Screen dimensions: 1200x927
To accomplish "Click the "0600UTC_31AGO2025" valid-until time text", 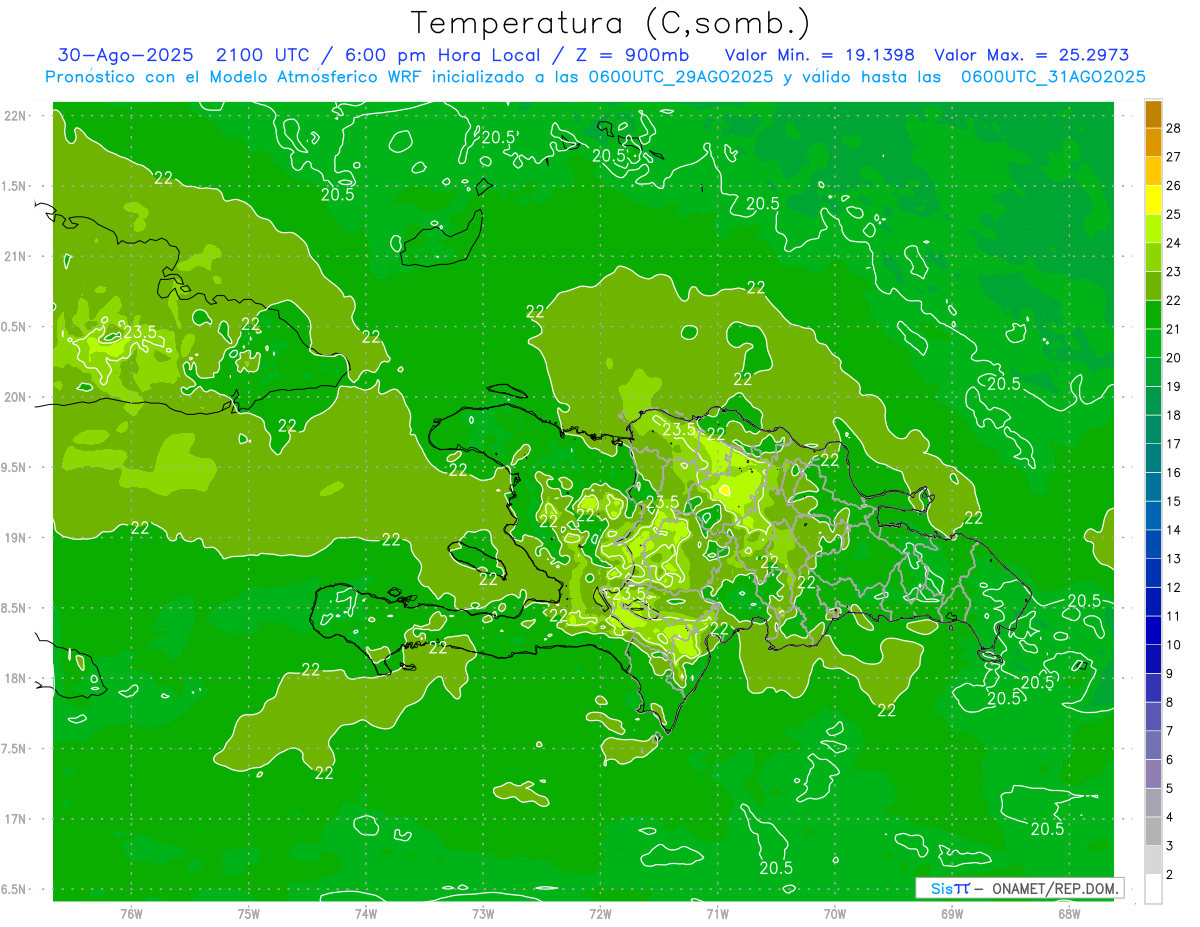I will [x=1052, y=77].
